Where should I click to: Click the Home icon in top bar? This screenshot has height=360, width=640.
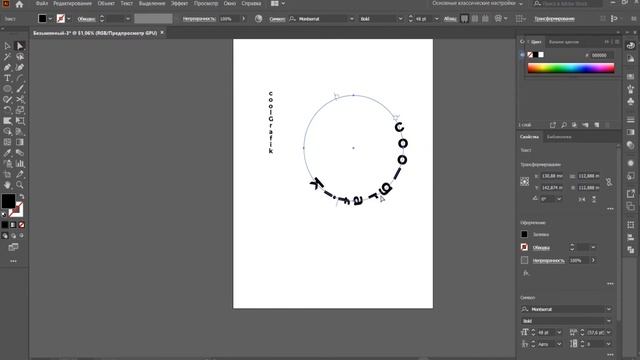tap(19, 4)
